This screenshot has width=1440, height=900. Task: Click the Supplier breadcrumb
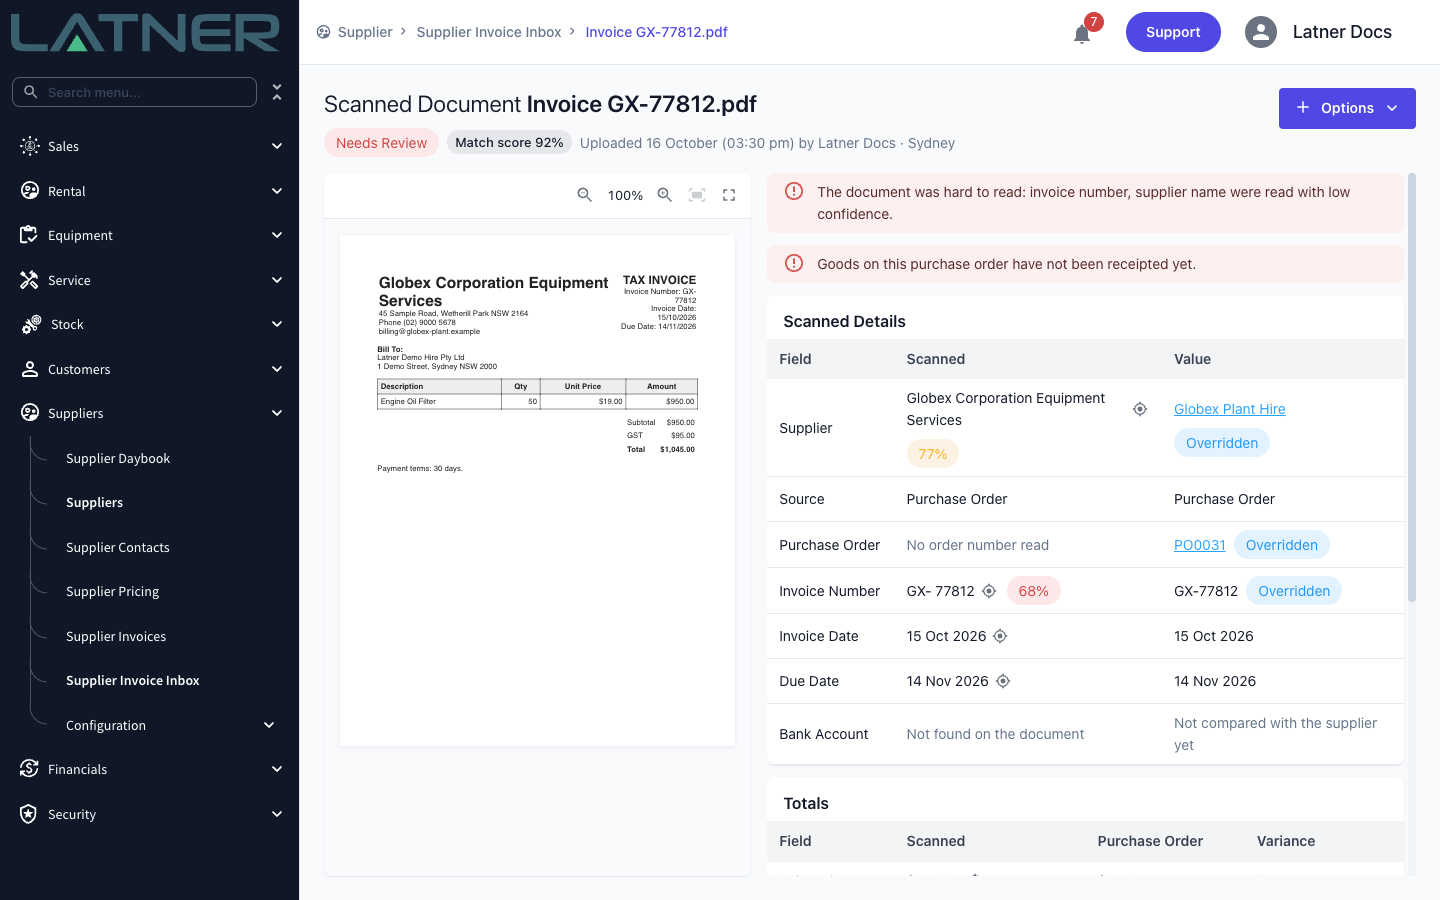point(365,32)
